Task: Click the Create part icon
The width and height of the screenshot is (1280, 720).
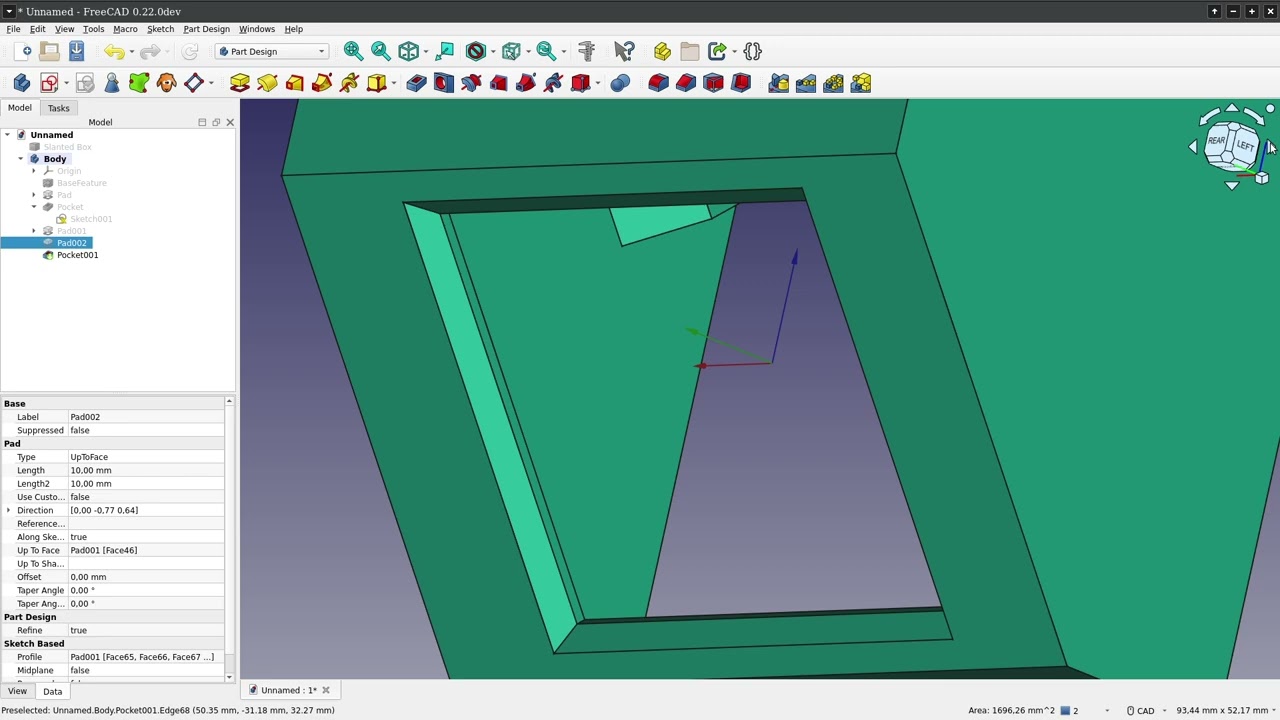Action: (x=662, y=51)
